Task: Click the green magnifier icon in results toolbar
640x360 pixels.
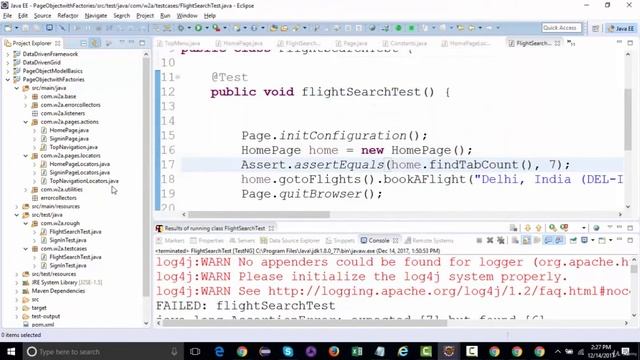Action: pos(553,228)
